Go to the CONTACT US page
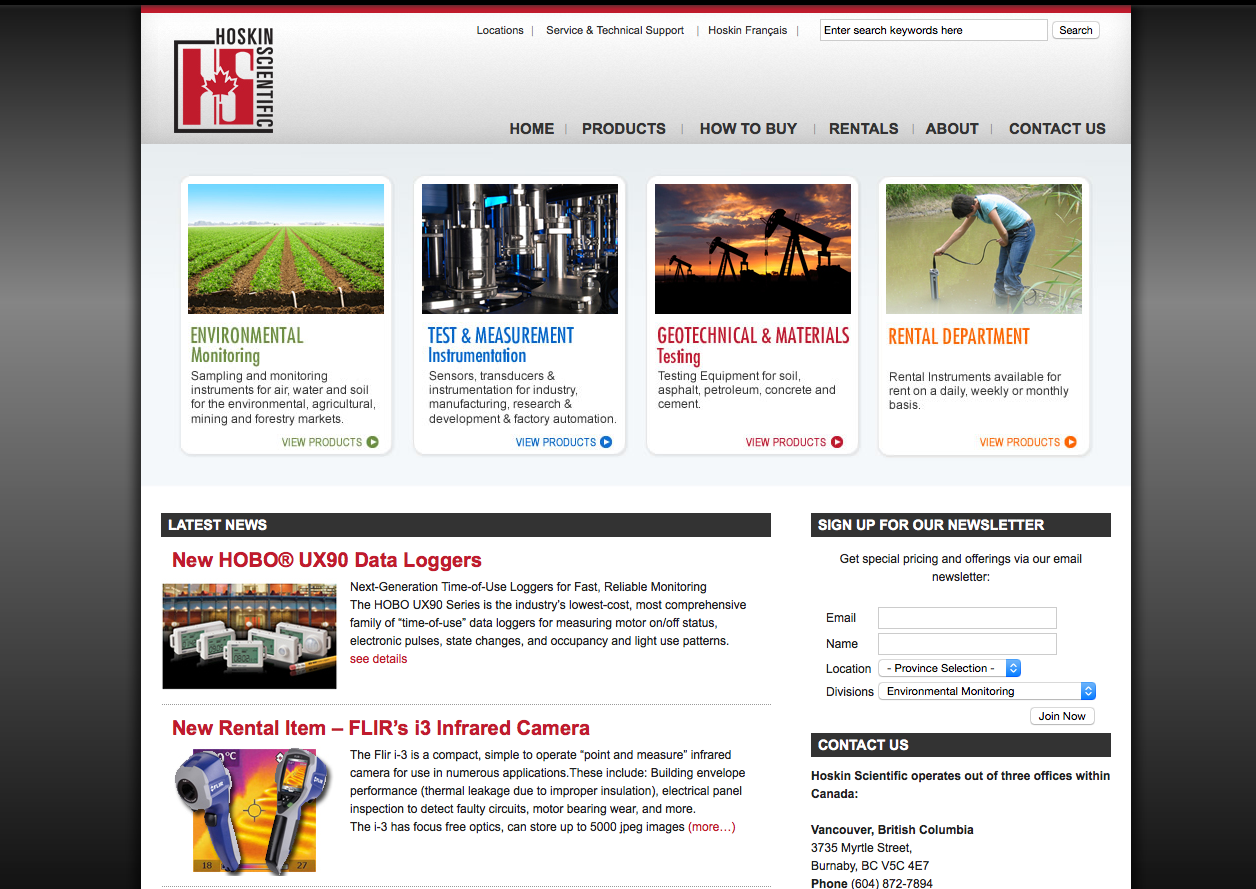Viewport: 1256px width, 889px height. (x=1057, y=128)
